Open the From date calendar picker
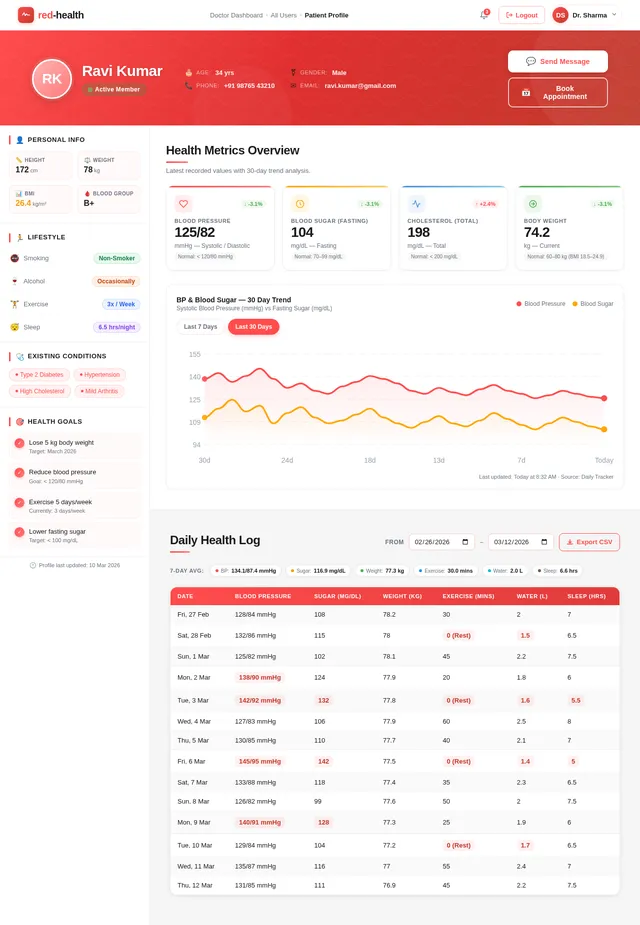Viewport: 640px width, 925px height. pyautogui.click(x=466, y=542)
